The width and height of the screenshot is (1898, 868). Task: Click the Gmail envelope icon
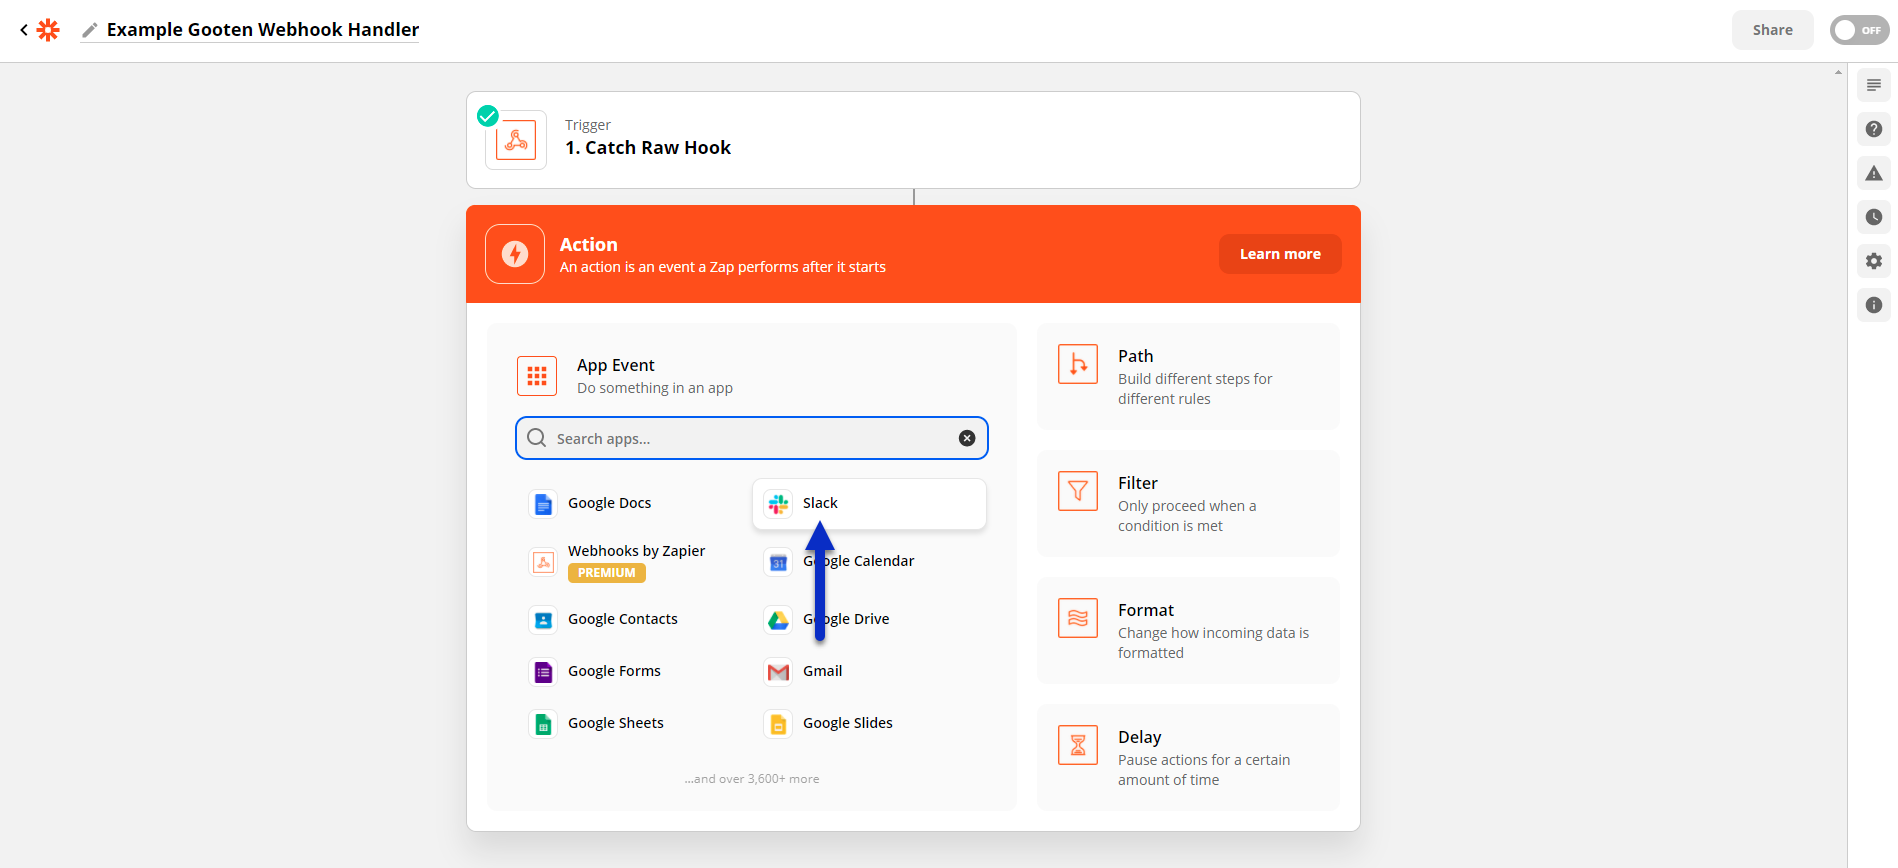pyautogui.click(x=778, y=672)
